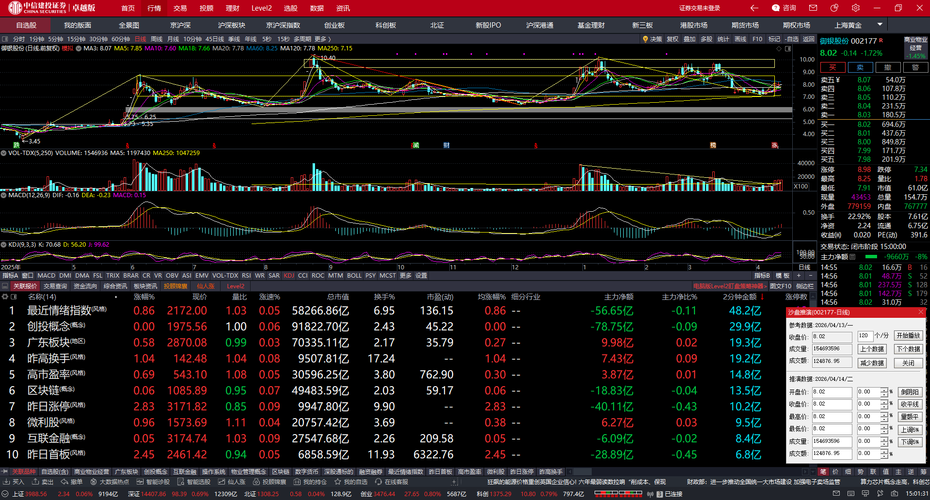Viewport: 930px width, 500px height.
Task: Switch to 京沪深 market tab
Action: 180,25
